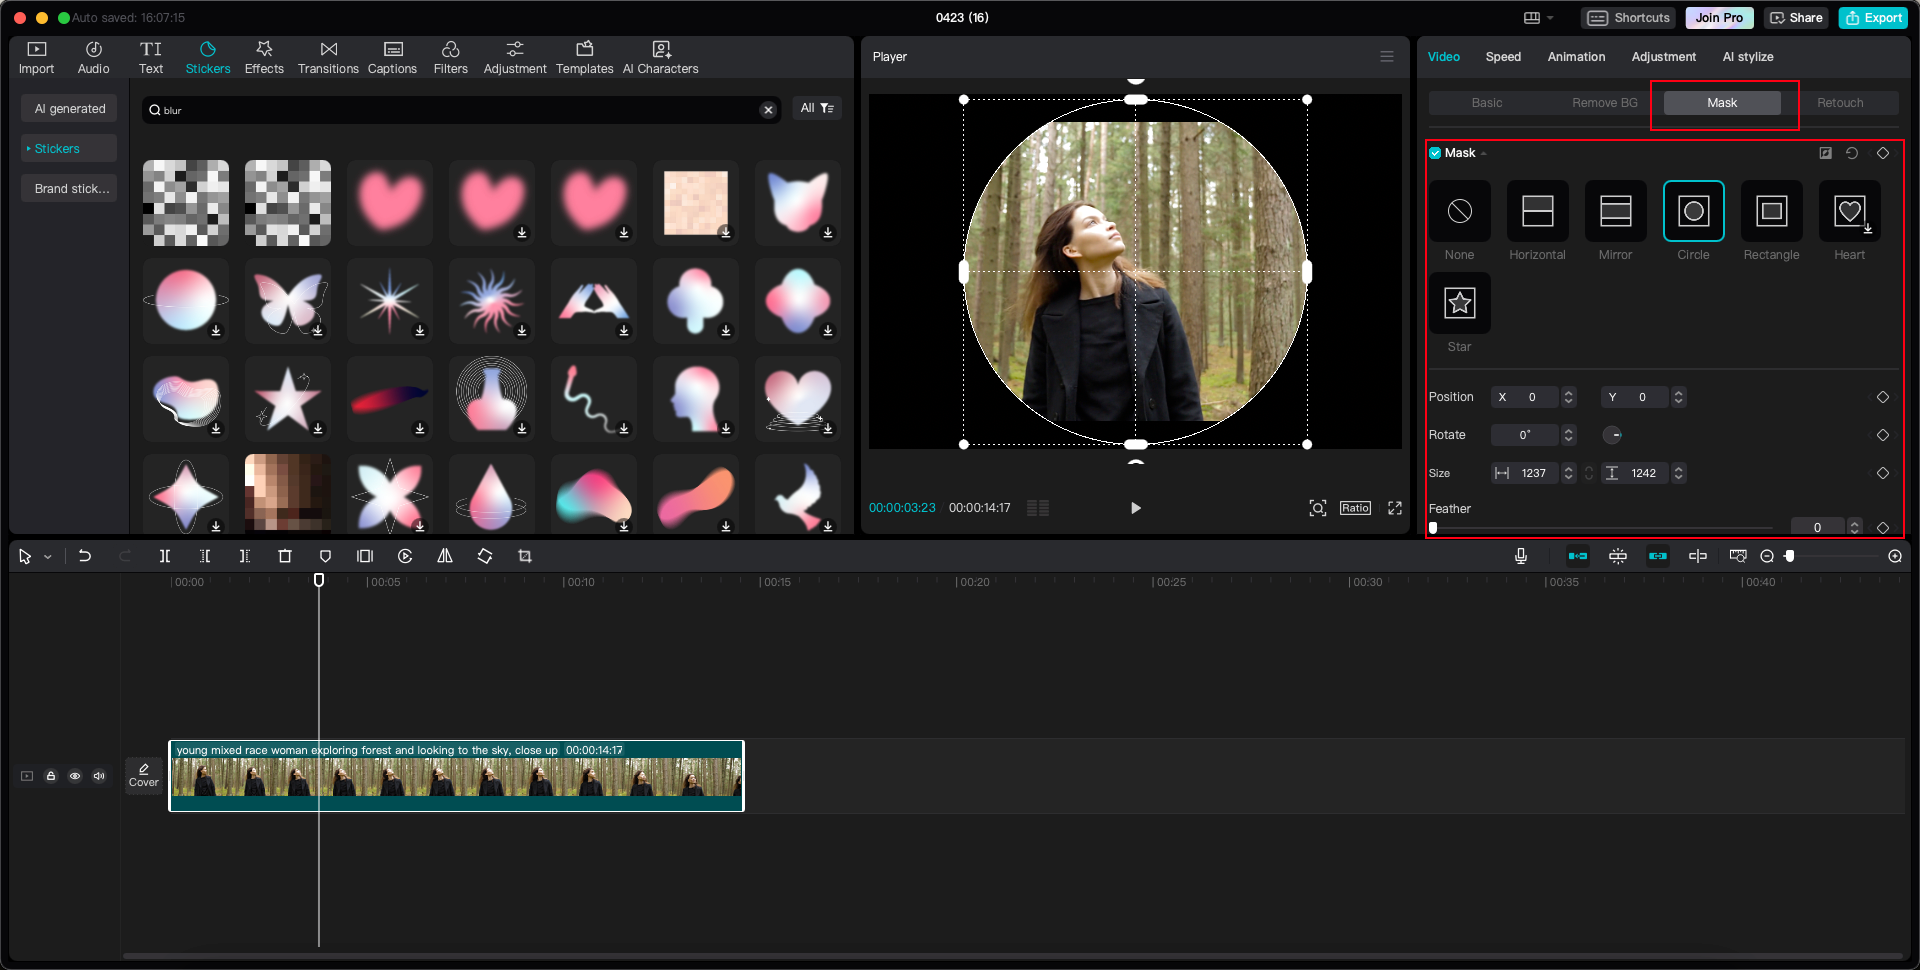Screen dimensions: 1920x970
Task: Open the Effects panel
Action: coord(264,57)
